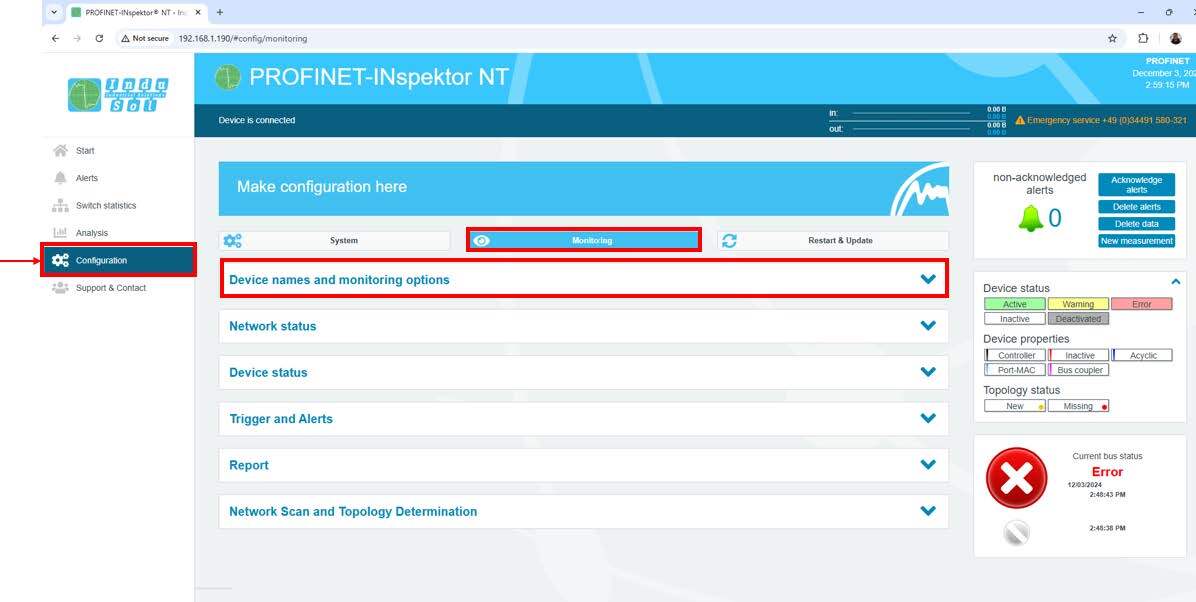Click the Deactivated status legend box

[x=1078, y=319]
